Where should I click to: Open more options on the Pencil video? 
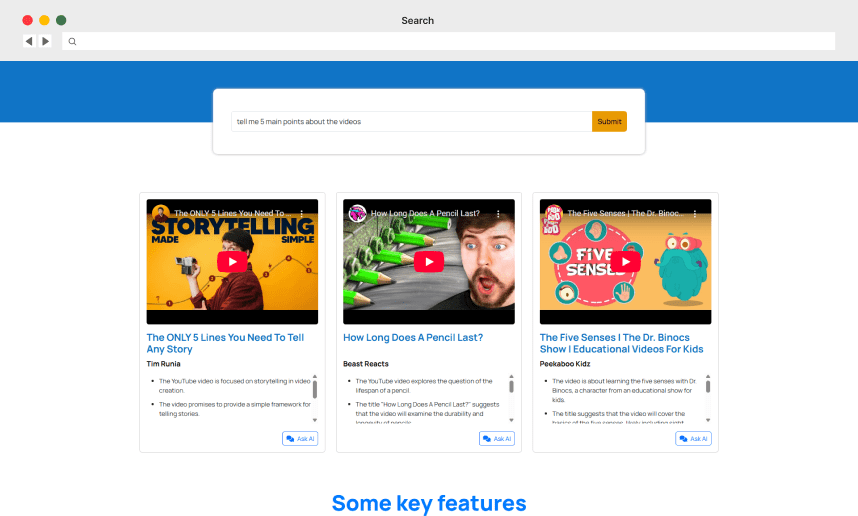tap(500, 214)
